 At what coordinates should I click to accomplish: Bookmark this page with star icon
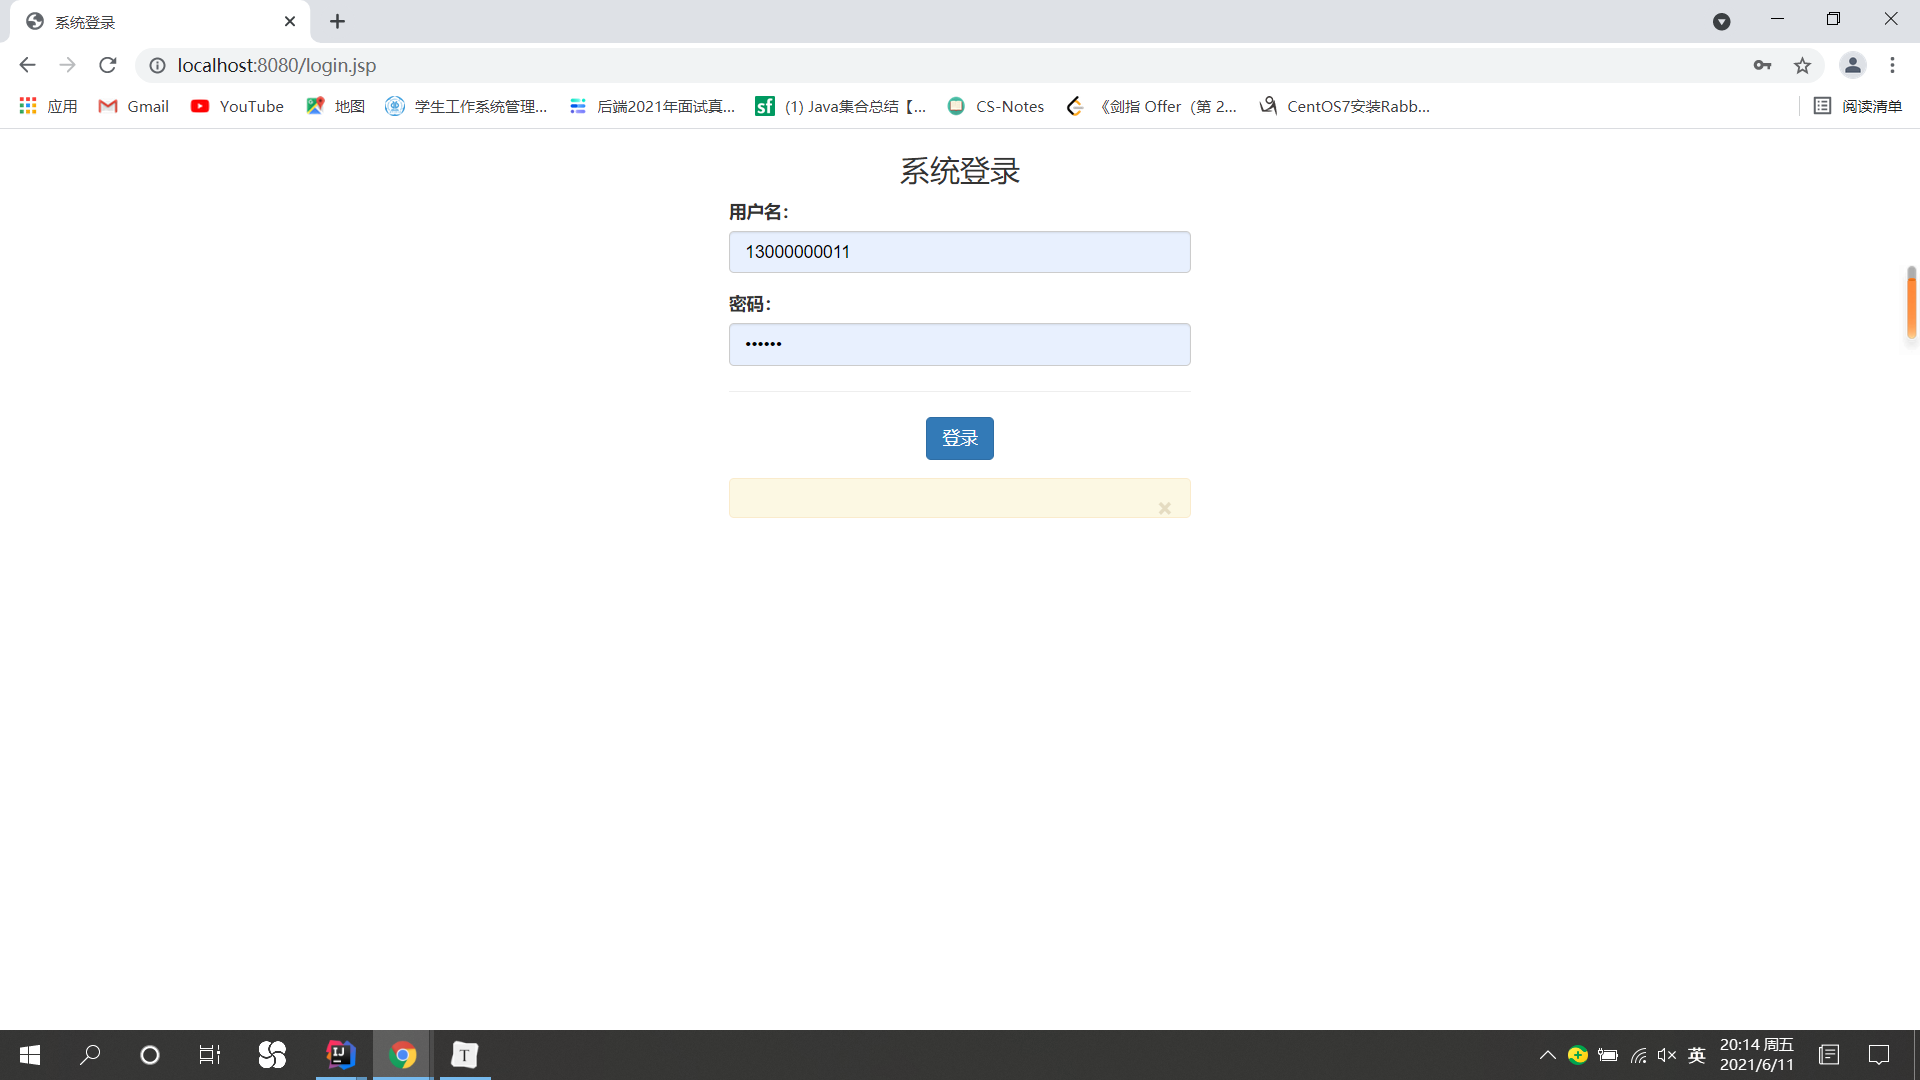pos(1802,65)
